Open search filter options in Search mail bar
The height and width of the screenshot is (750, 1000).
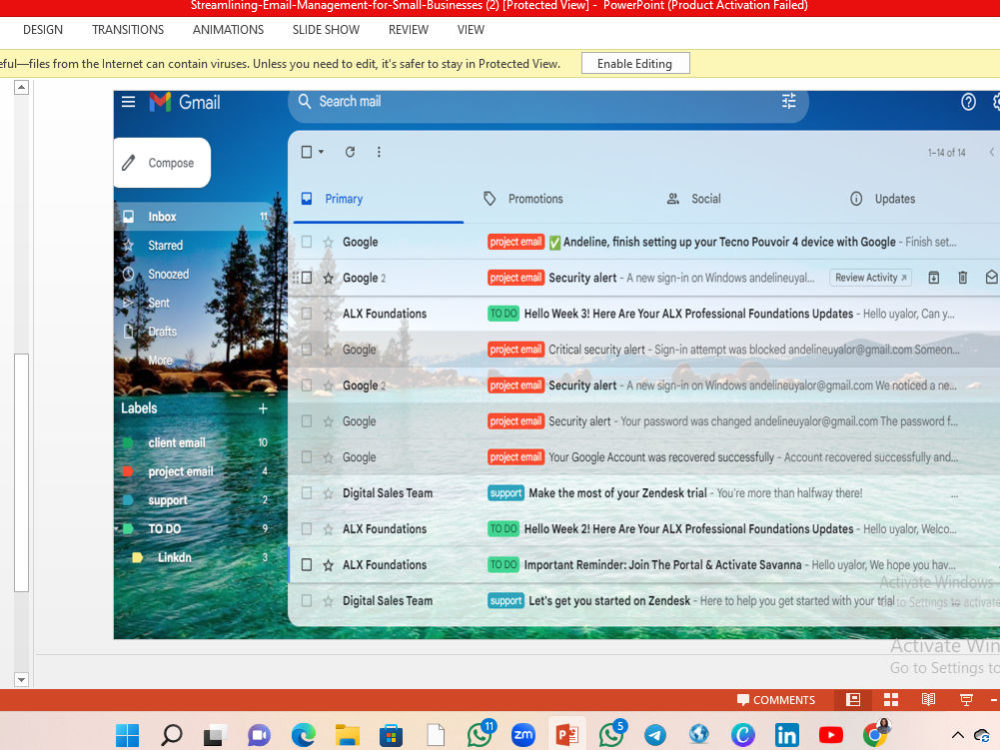(x=789, y=101)
